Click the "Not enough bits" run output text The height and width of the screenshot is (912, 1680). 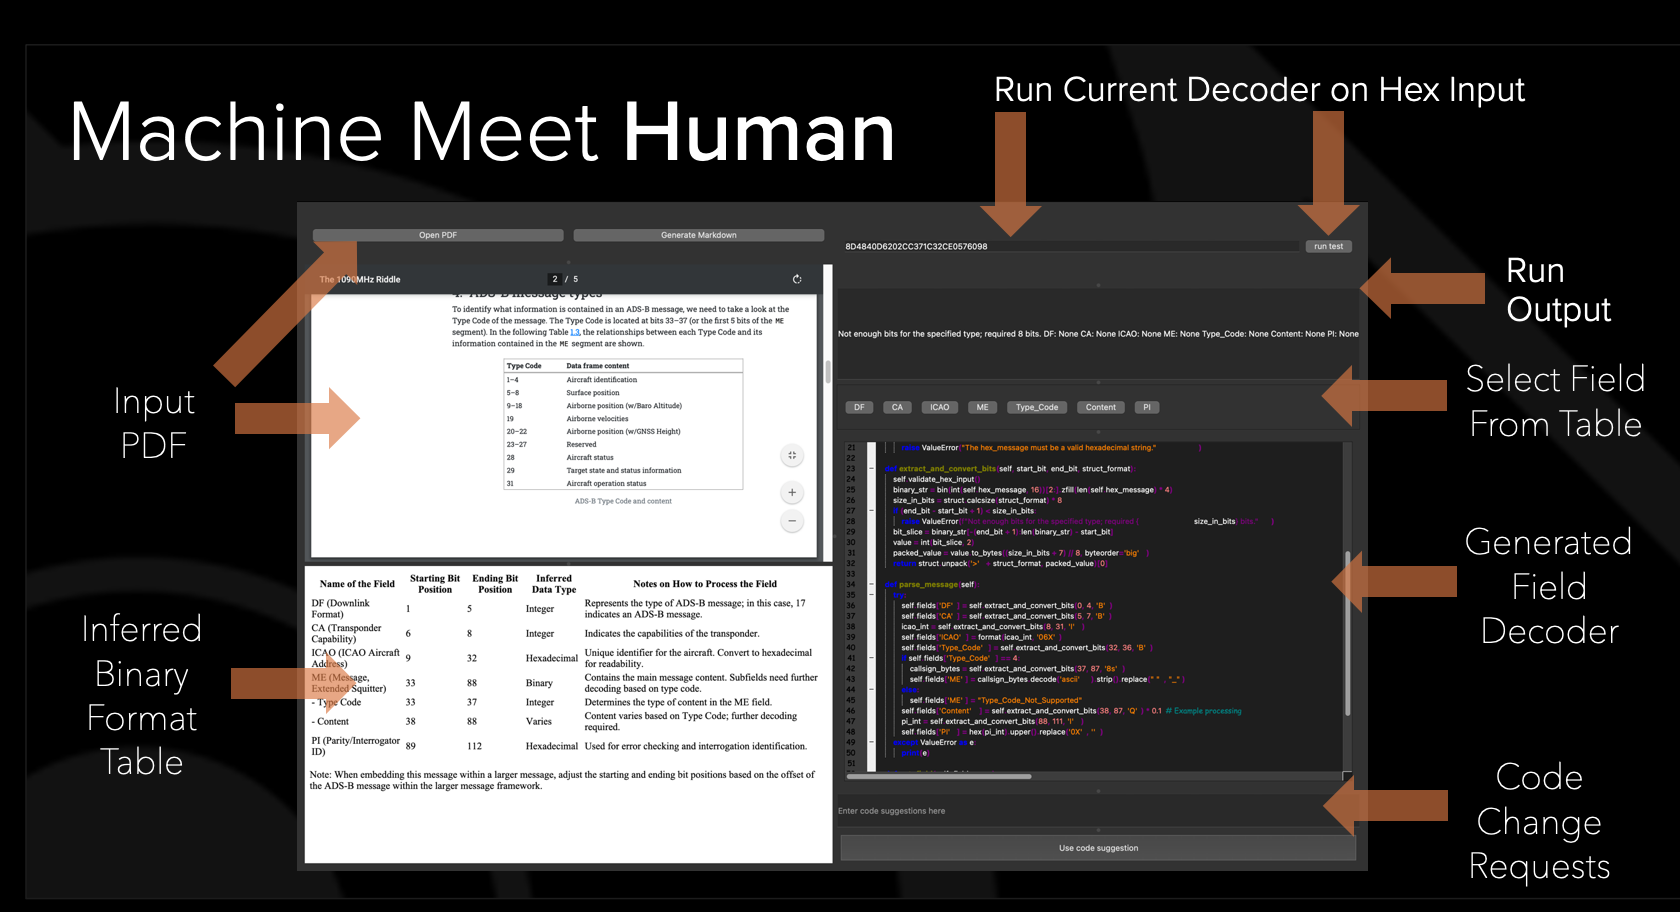coord(1098,334)
